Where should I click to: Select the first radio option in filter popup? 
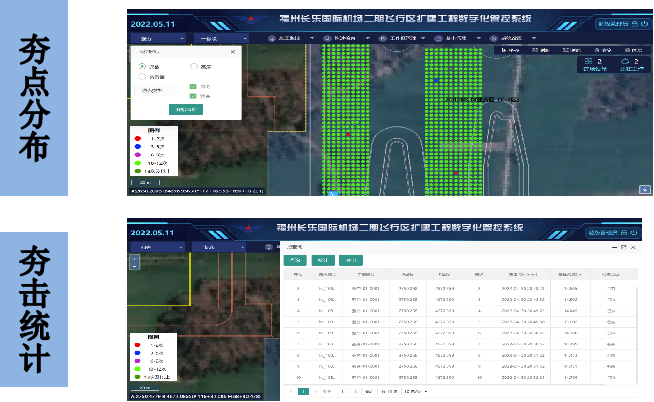pyautogui.click(x=143, y=66)
